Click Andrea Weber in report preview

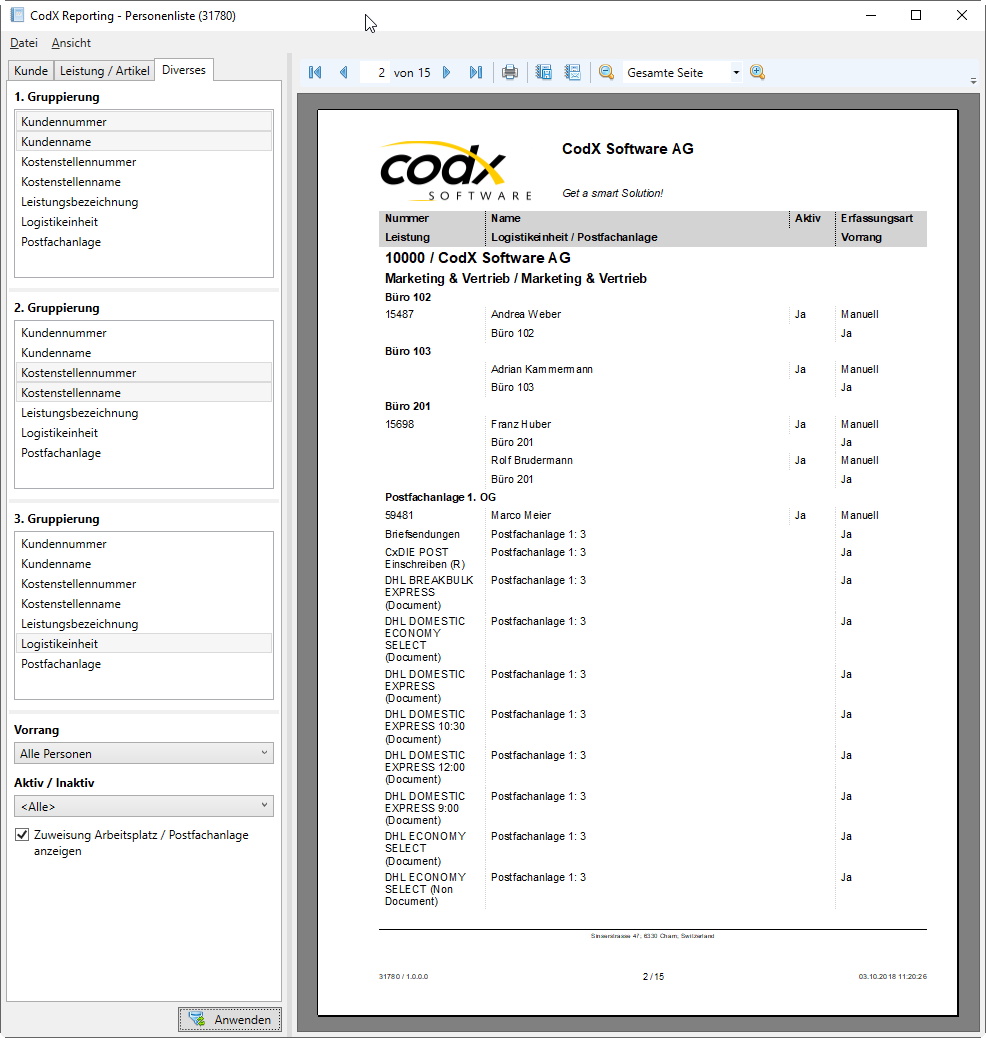click(526, 314)
